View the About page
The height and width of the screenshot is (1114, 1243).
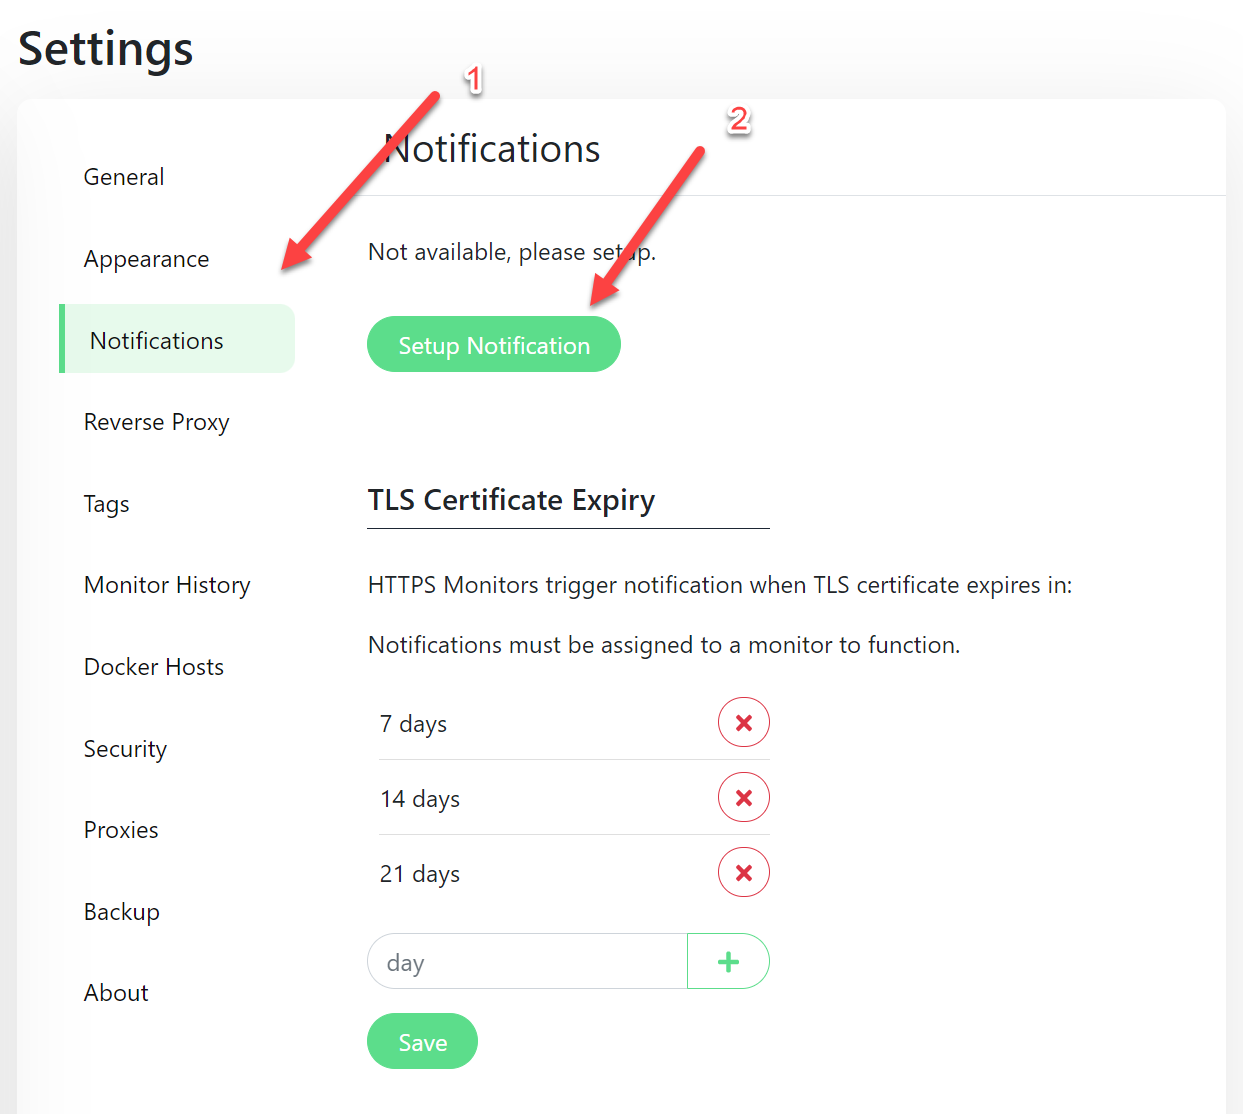[x=116, y=993]
